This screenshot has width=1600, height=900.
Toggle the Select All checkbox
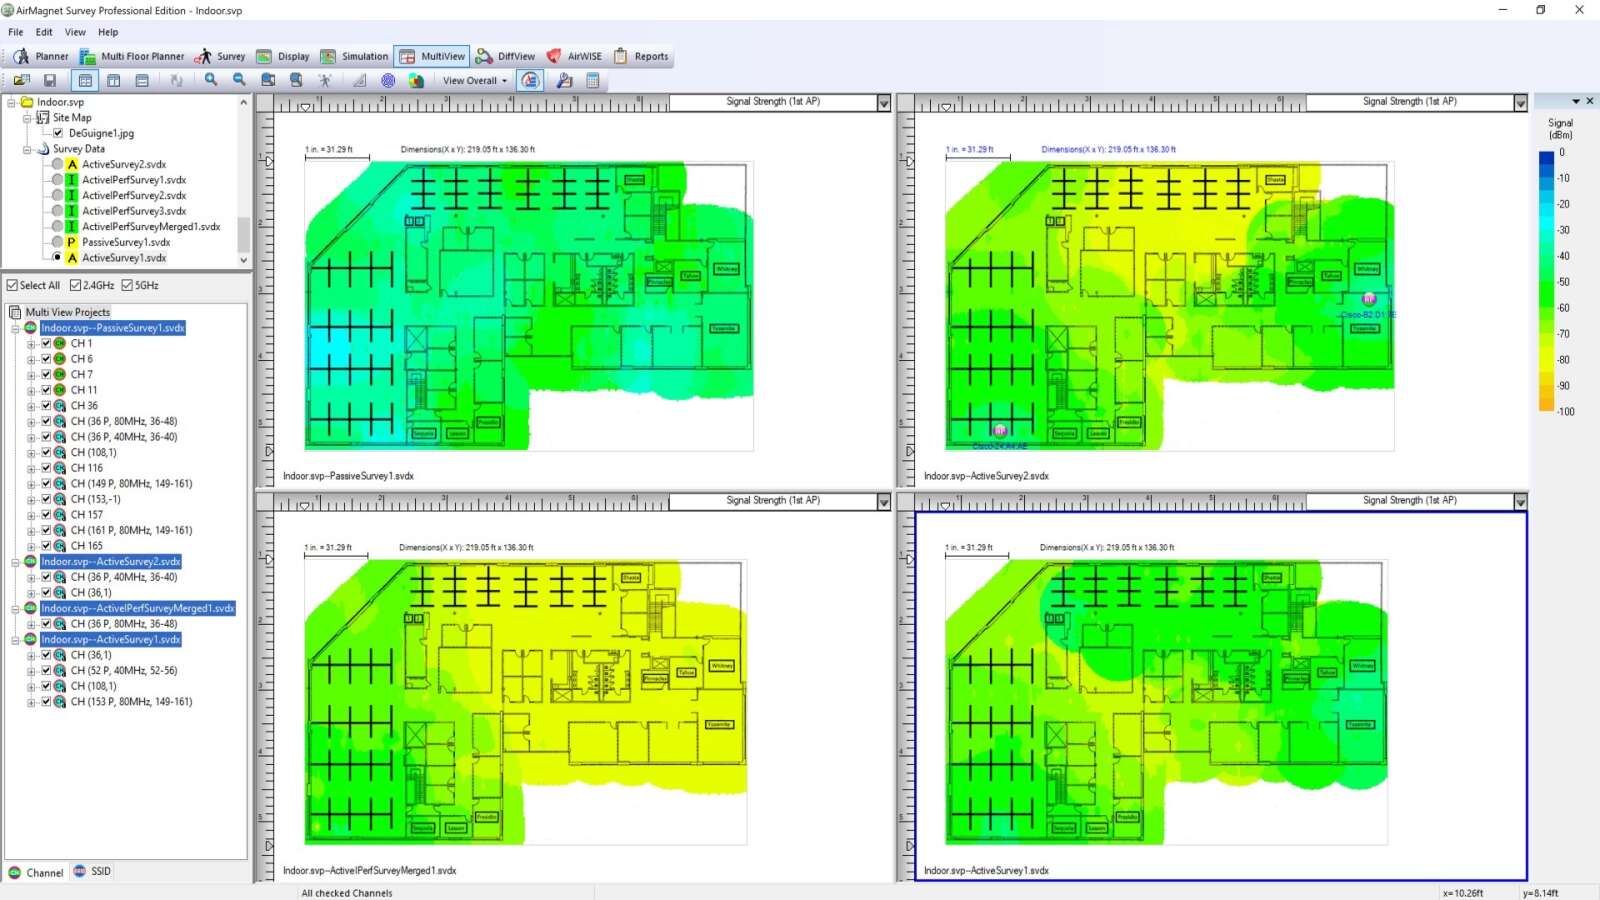pyautogui.click(x=12, y=285)
